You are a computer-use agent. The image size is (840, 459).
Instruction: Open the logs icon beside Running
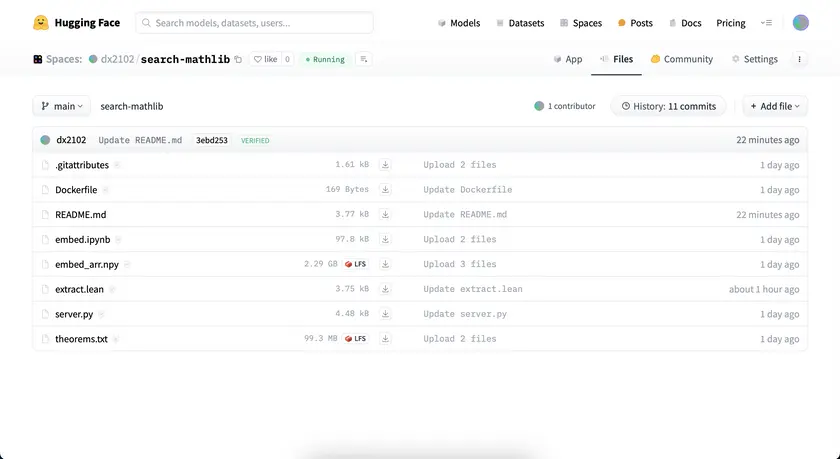(364, 59)
